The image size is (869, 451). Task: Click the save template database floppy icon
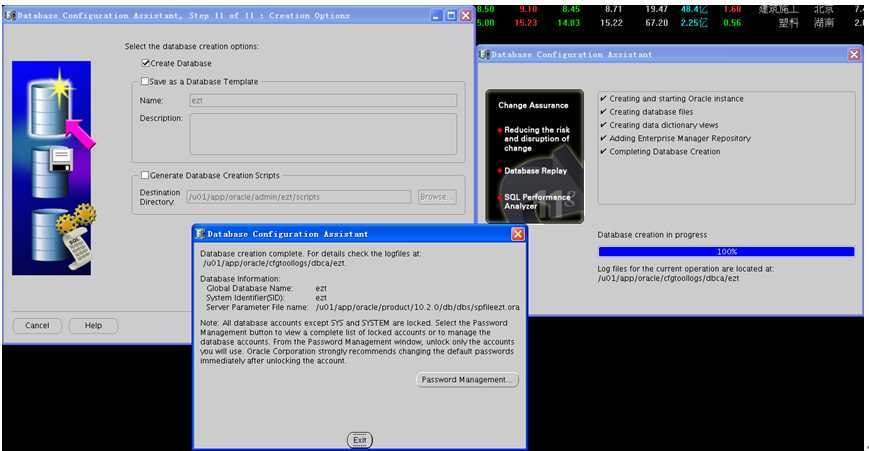[x=51, y=172]
